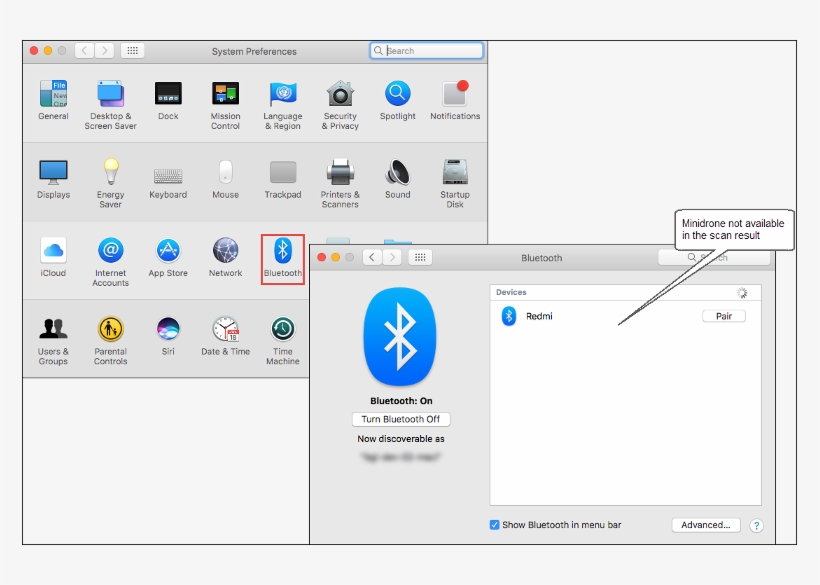Open Energy Saver settings
The image size is (820, 585).
coord(110,172)
